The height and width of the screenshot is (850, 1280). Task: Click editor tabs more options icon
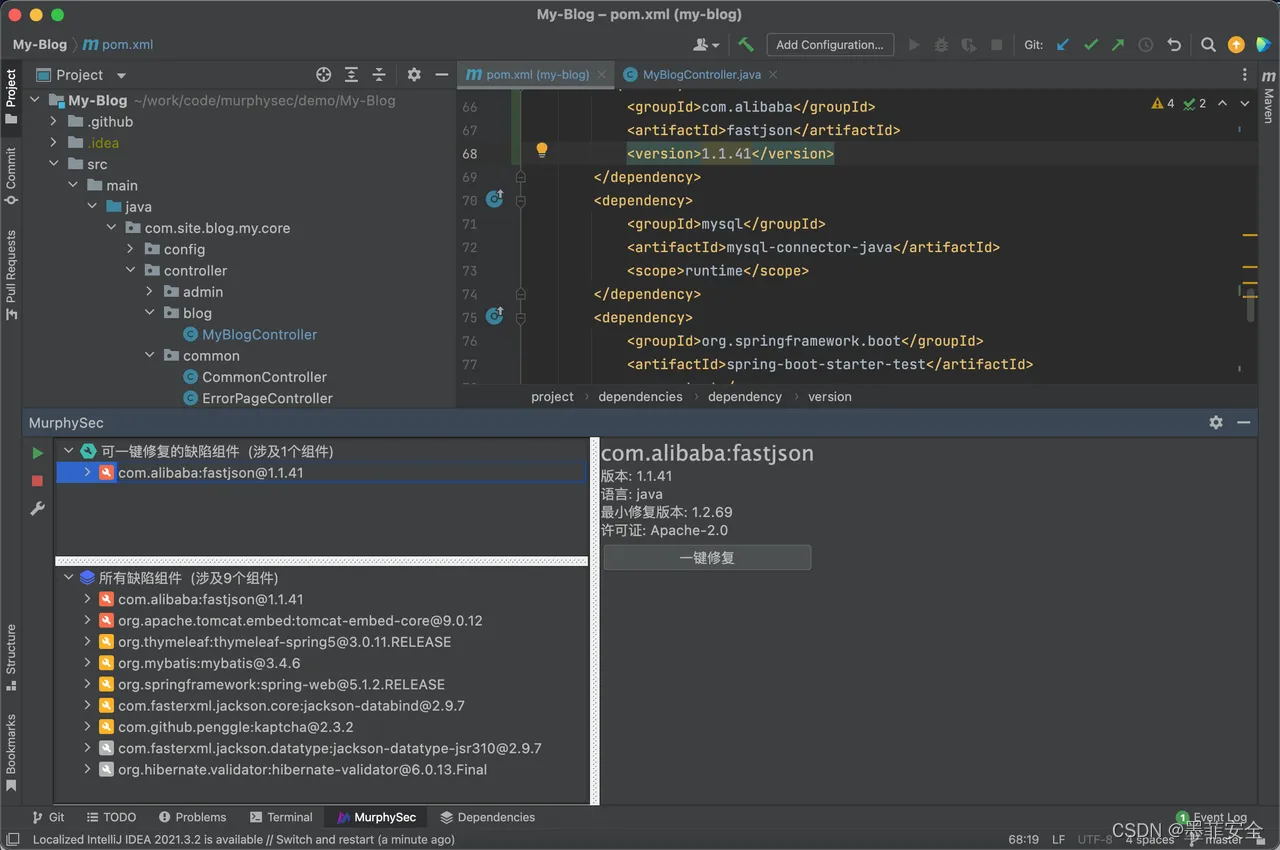click(1244, 75)
